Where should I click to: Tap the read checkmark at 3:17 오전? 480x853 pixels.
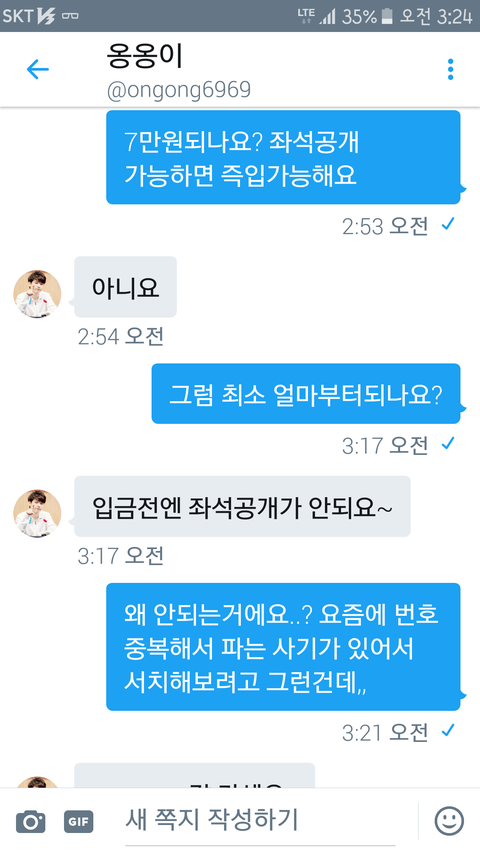tap(448, 444)
